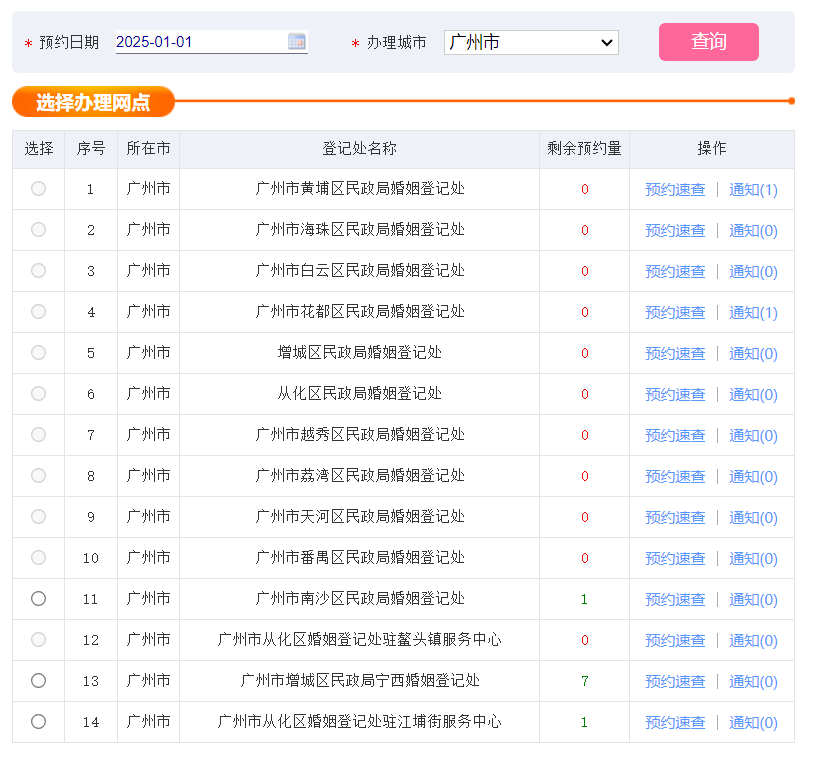Click 预约速查 for 天河区 registry
Screen dimensions: 815x760
[675, 517]
